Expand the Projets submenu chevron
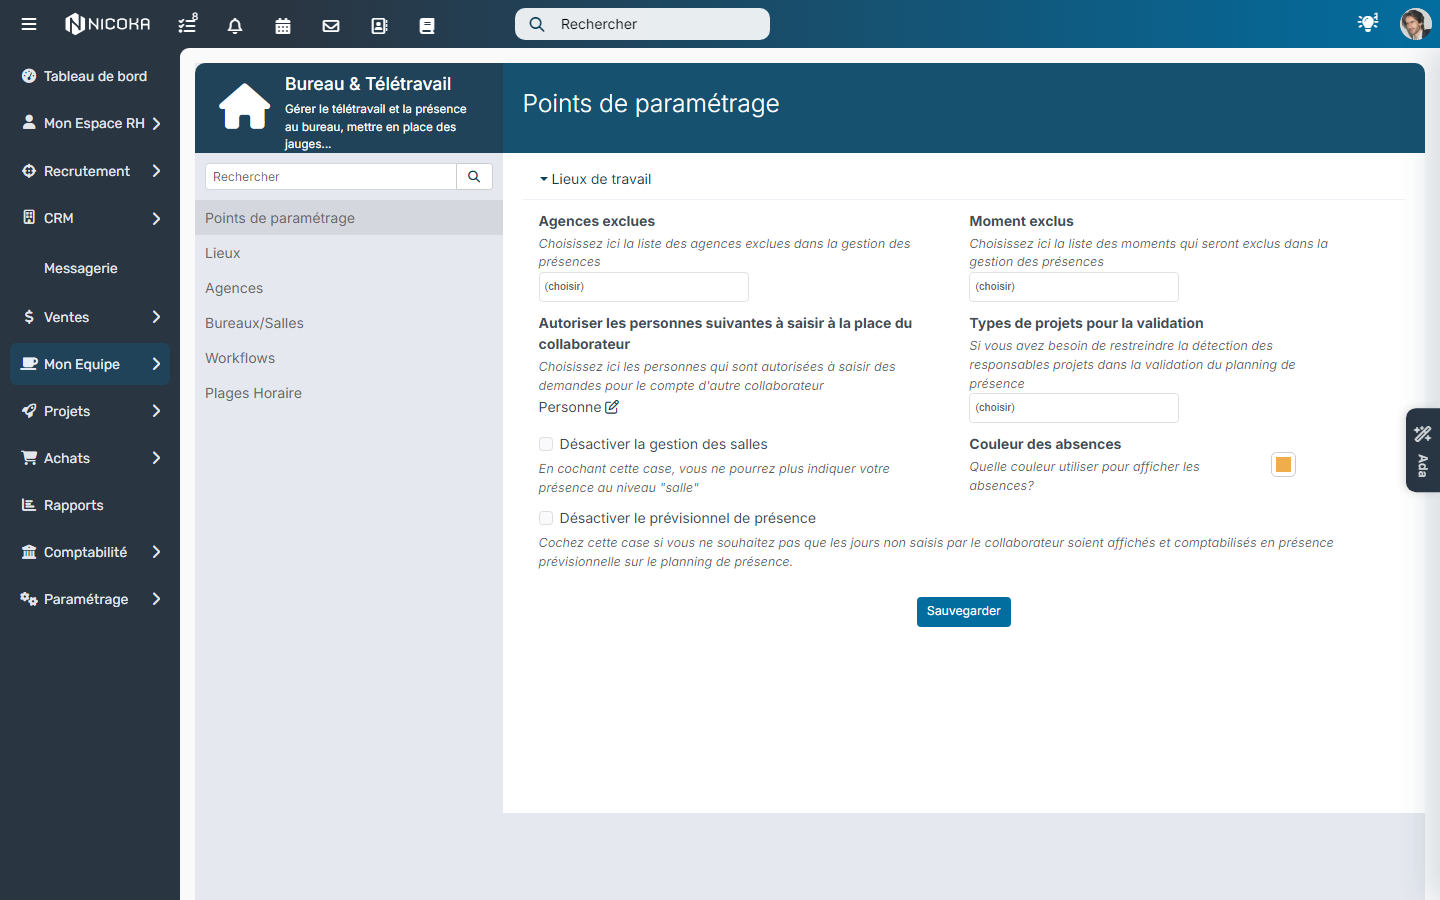 pyautogui.click(x=156, y=411)
